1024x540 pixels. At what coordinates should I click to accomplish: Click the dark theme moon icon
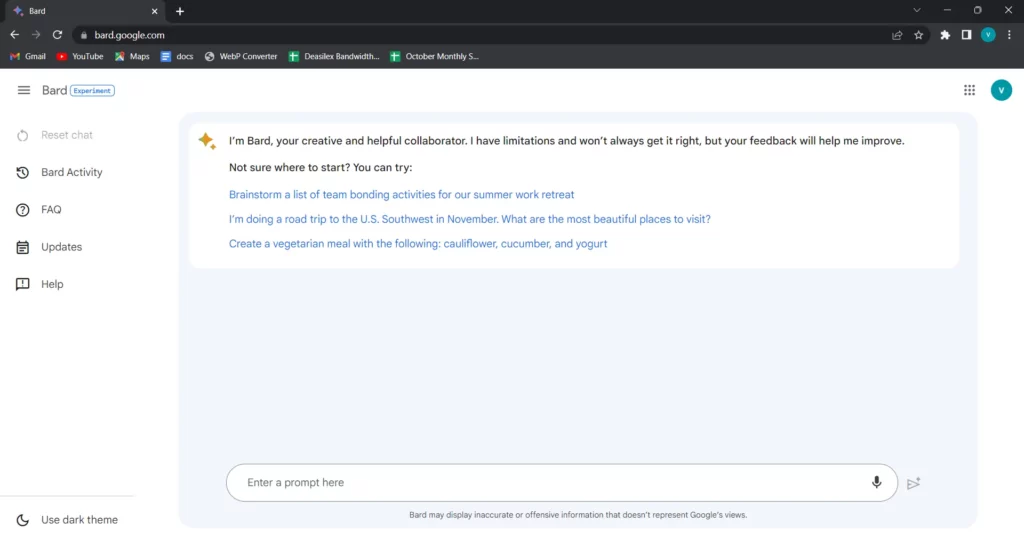point(23,520)
